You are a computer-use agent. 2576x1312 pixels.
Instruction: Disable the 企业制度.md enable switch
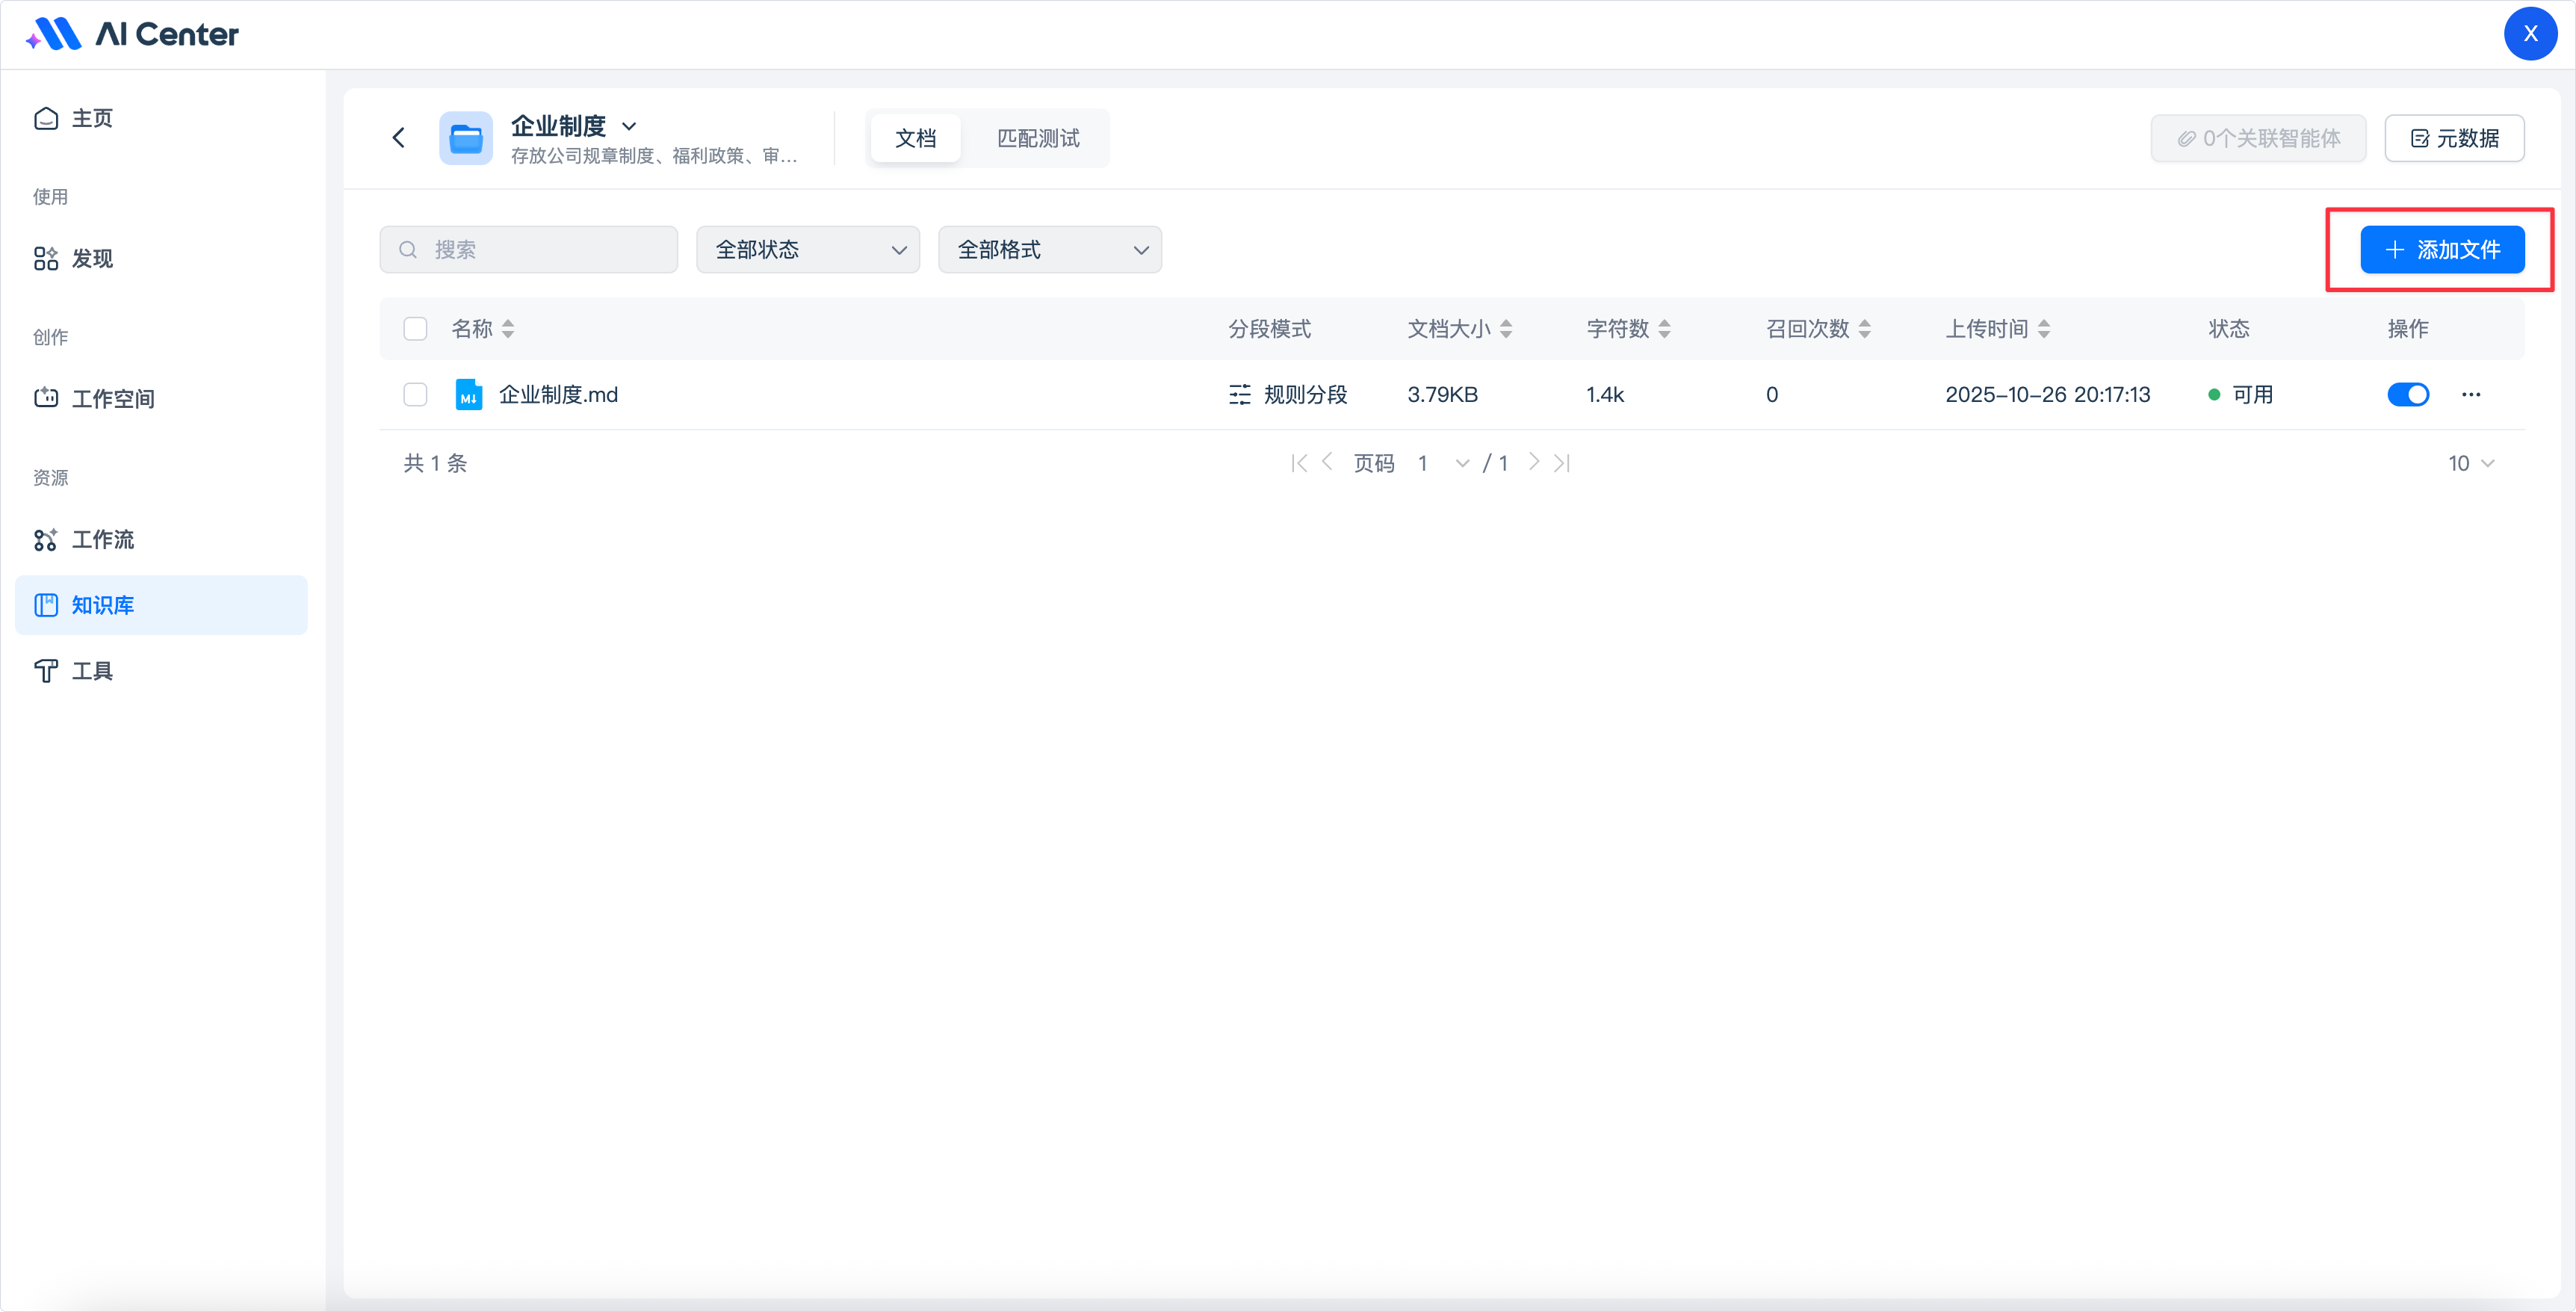(2408, 394)
